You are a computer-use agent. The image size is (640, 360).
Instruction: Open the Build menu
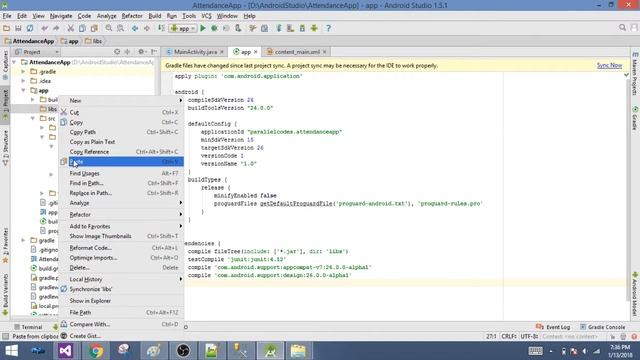tap(155, 16)
